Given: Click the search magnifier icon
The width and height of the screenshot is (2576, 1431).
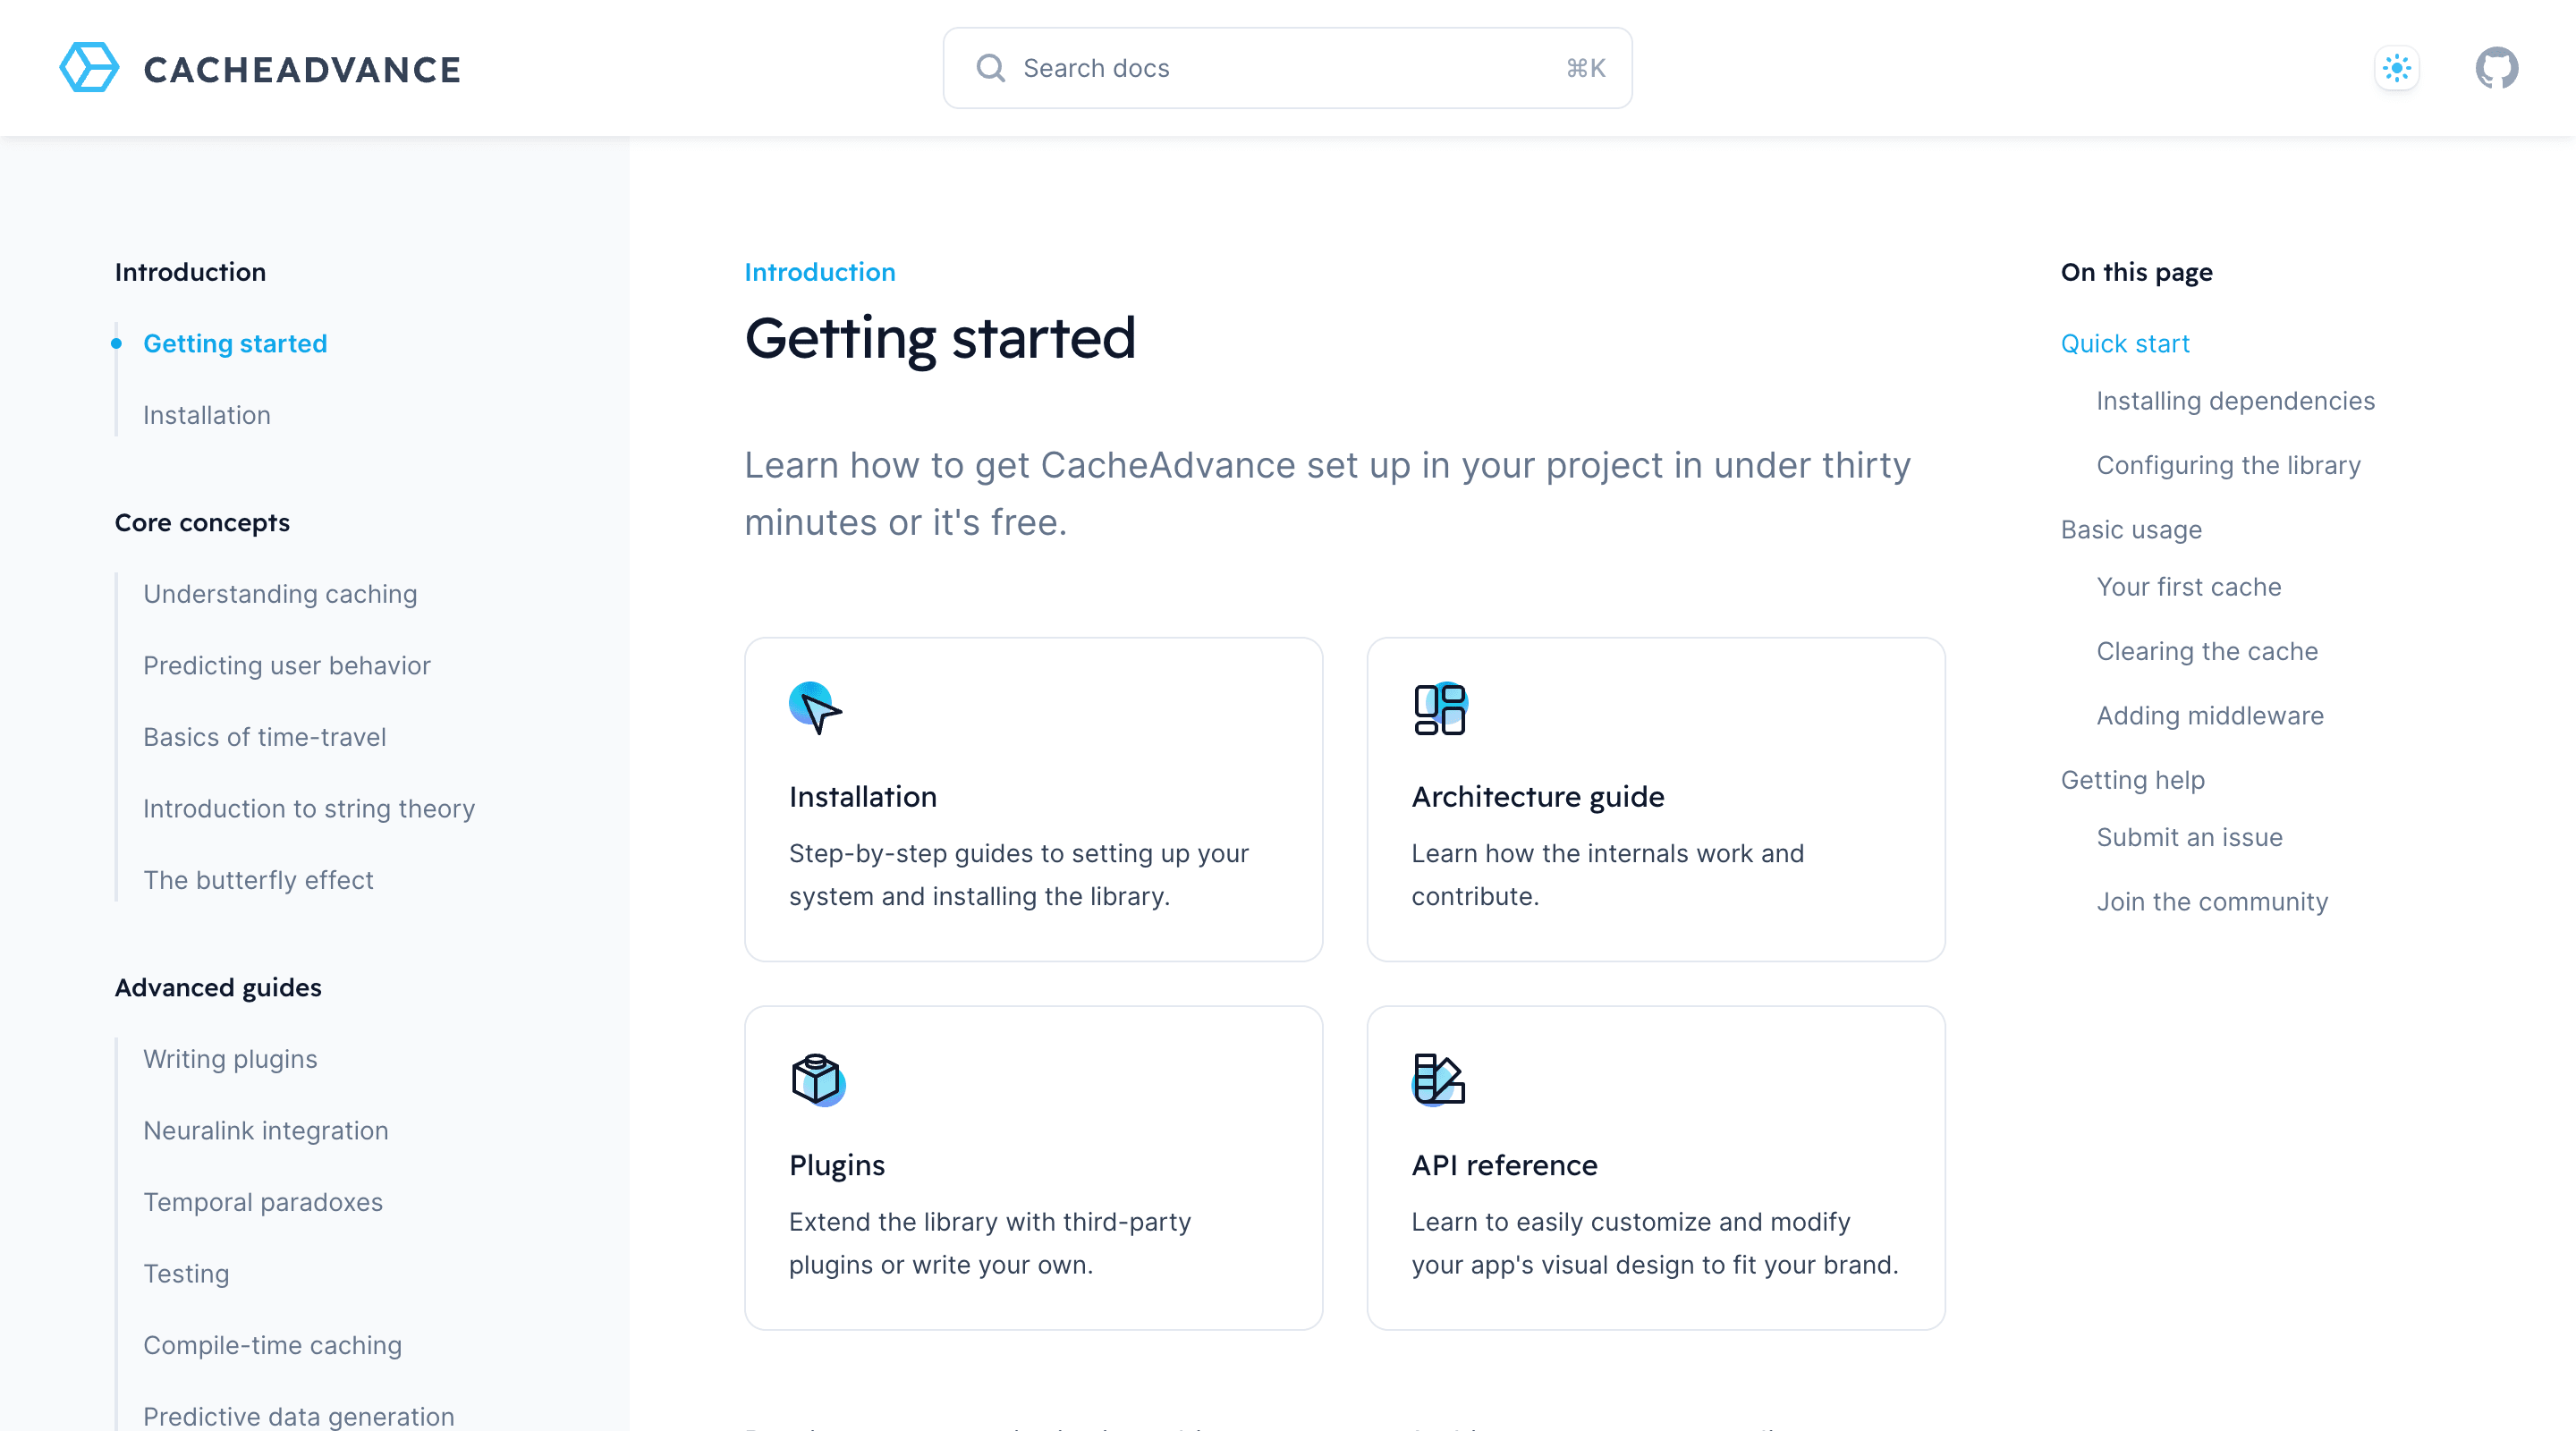Looking at the screenshot, I should tap(990, 68).
